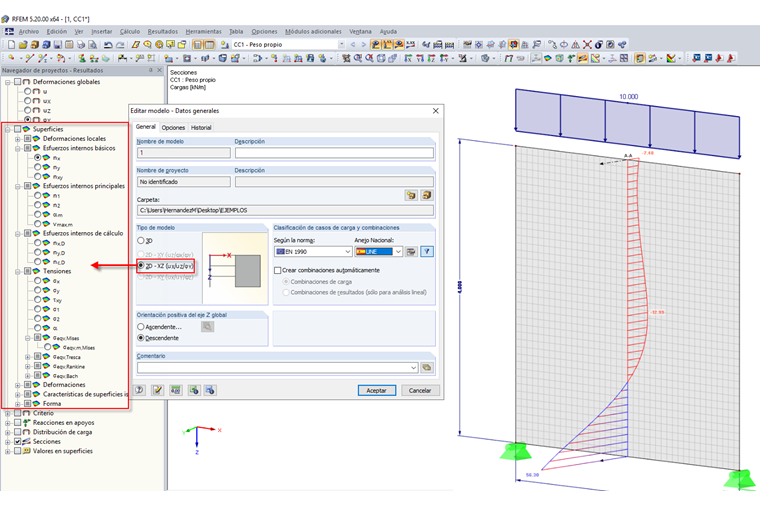This screenshot has width=760, height=505.
Task: Click the comment library icon beside Comentario
Action: coord(427,367)
